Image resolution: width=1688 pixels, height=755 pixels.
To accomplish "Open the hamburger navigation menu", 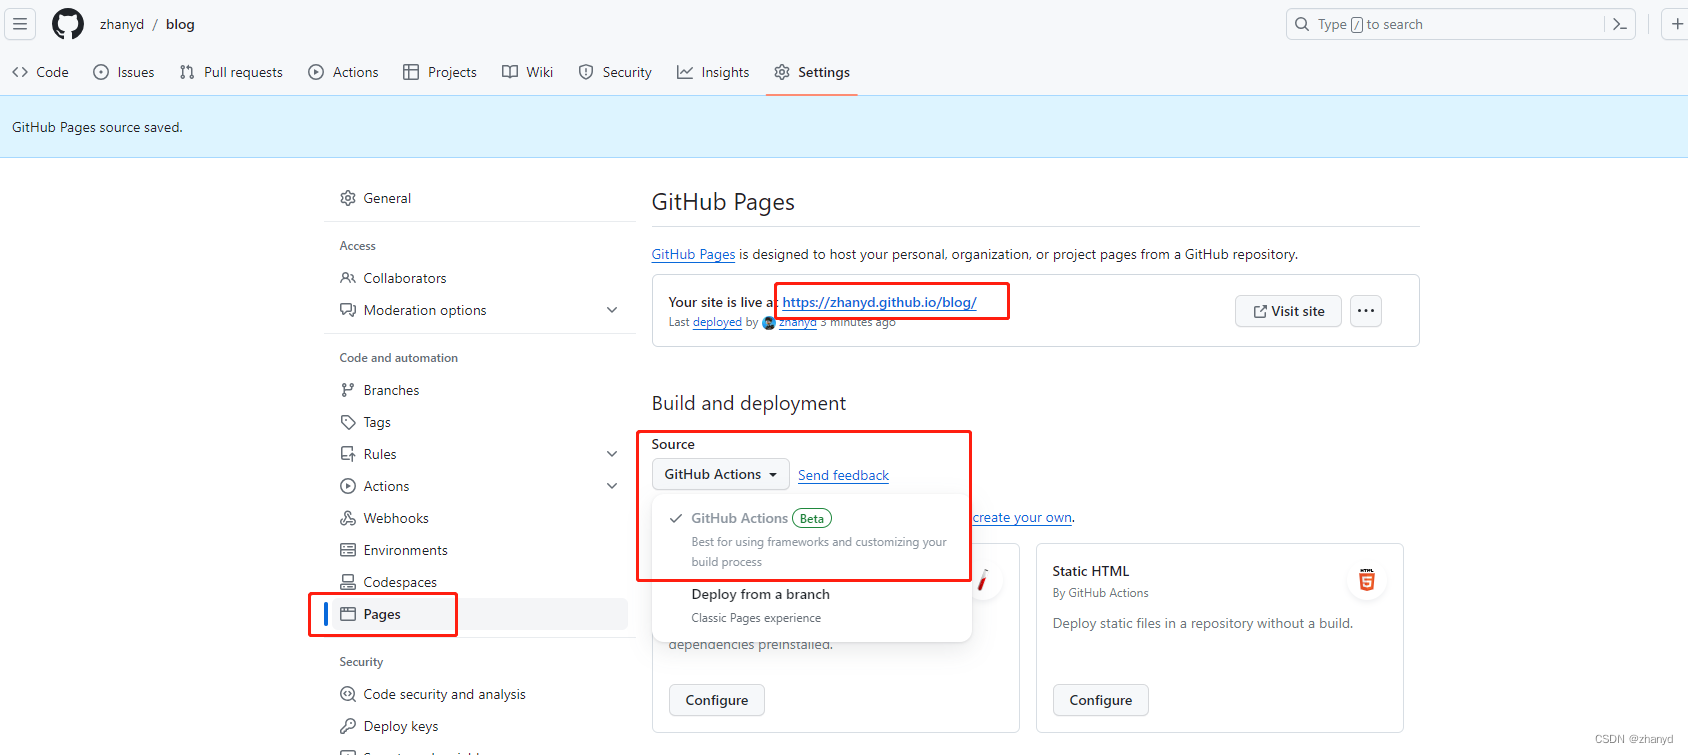I will pos(20,24).
